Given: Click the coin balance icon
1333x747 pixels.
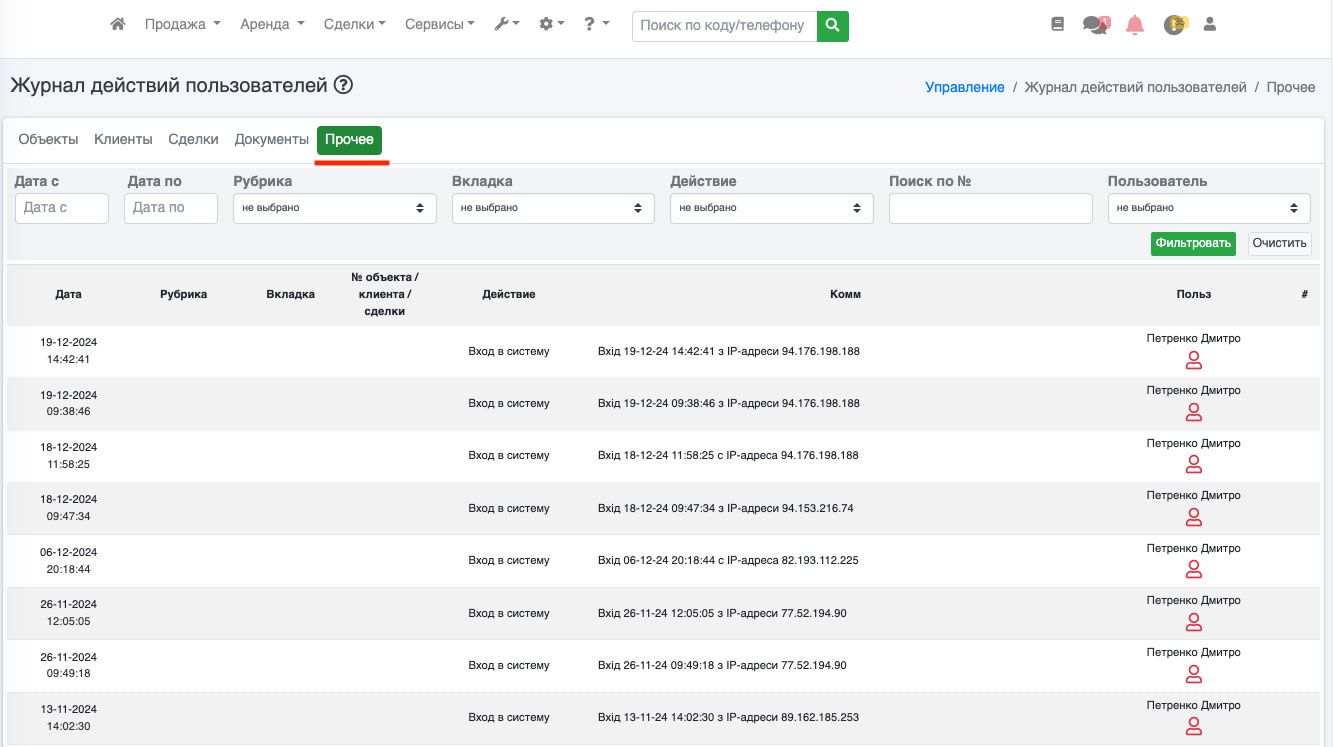Looking at the screenshot, I should tap(1174, 25).
